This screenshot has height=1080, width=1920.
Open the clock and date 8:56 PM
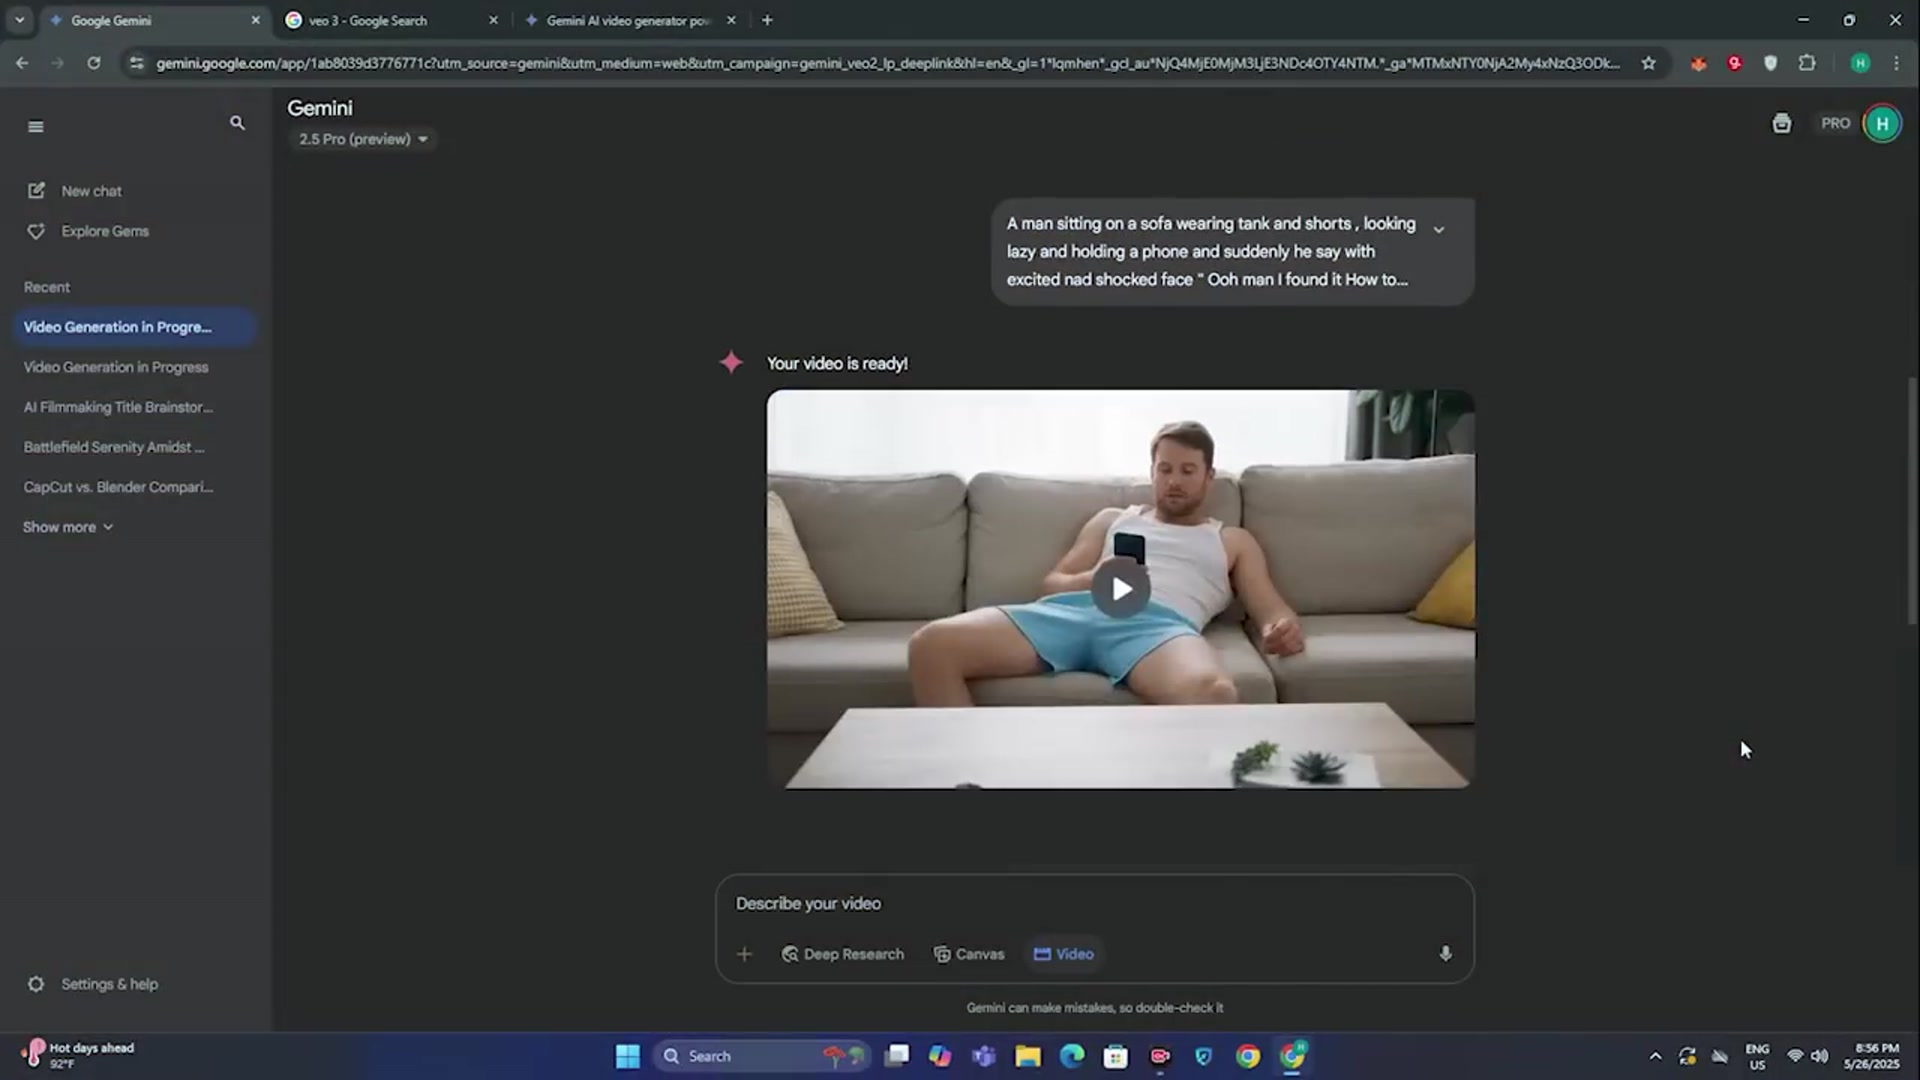click(x=1871, y=1056)
